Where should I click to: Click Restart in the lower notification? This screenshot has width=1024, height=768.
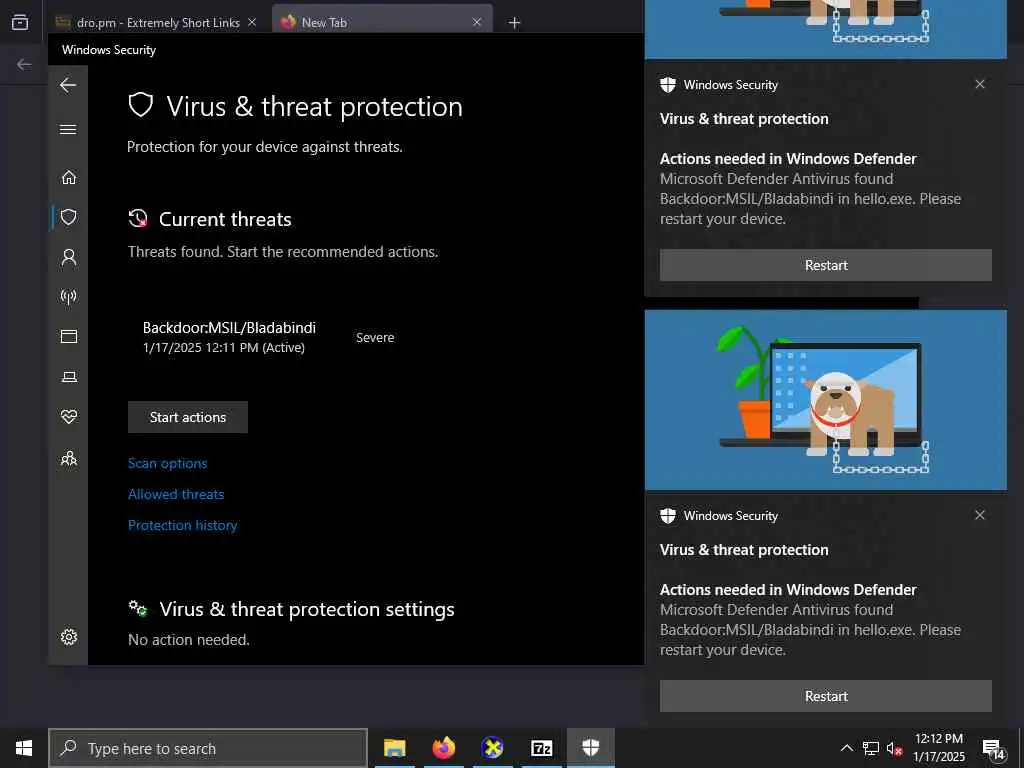[x=825, y=696]
